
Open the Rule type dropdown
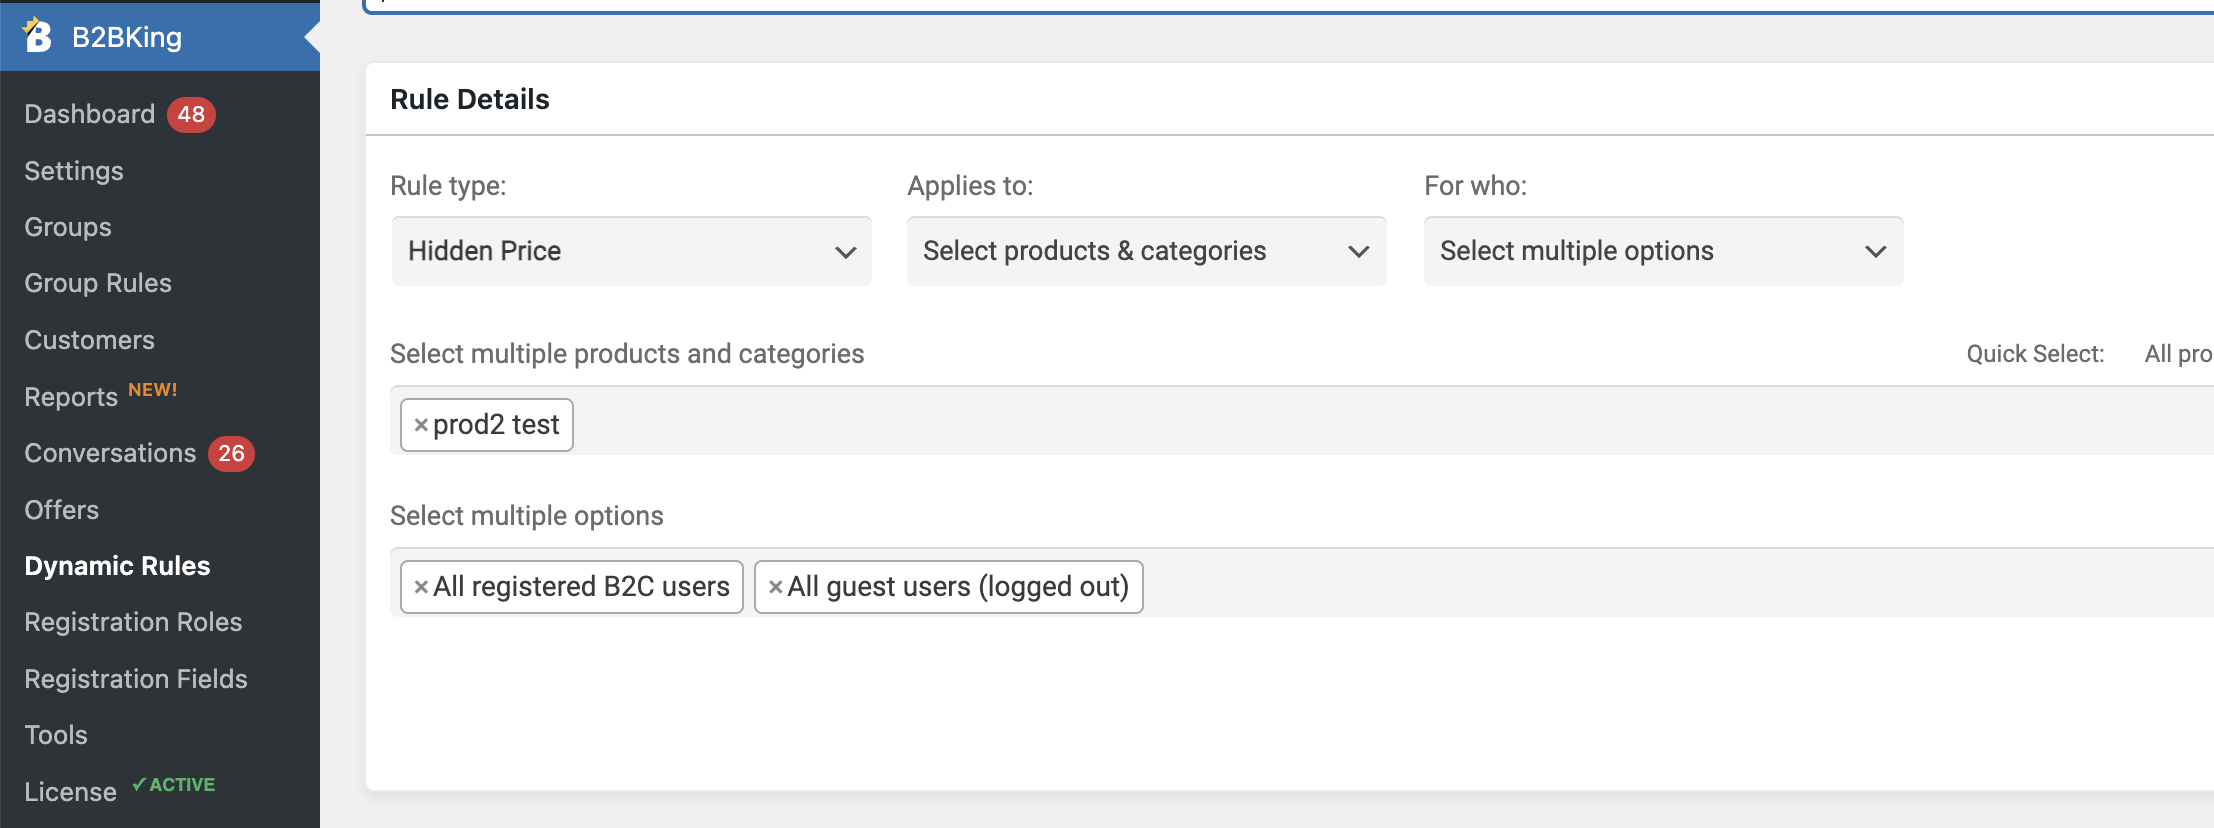point(631,251)
